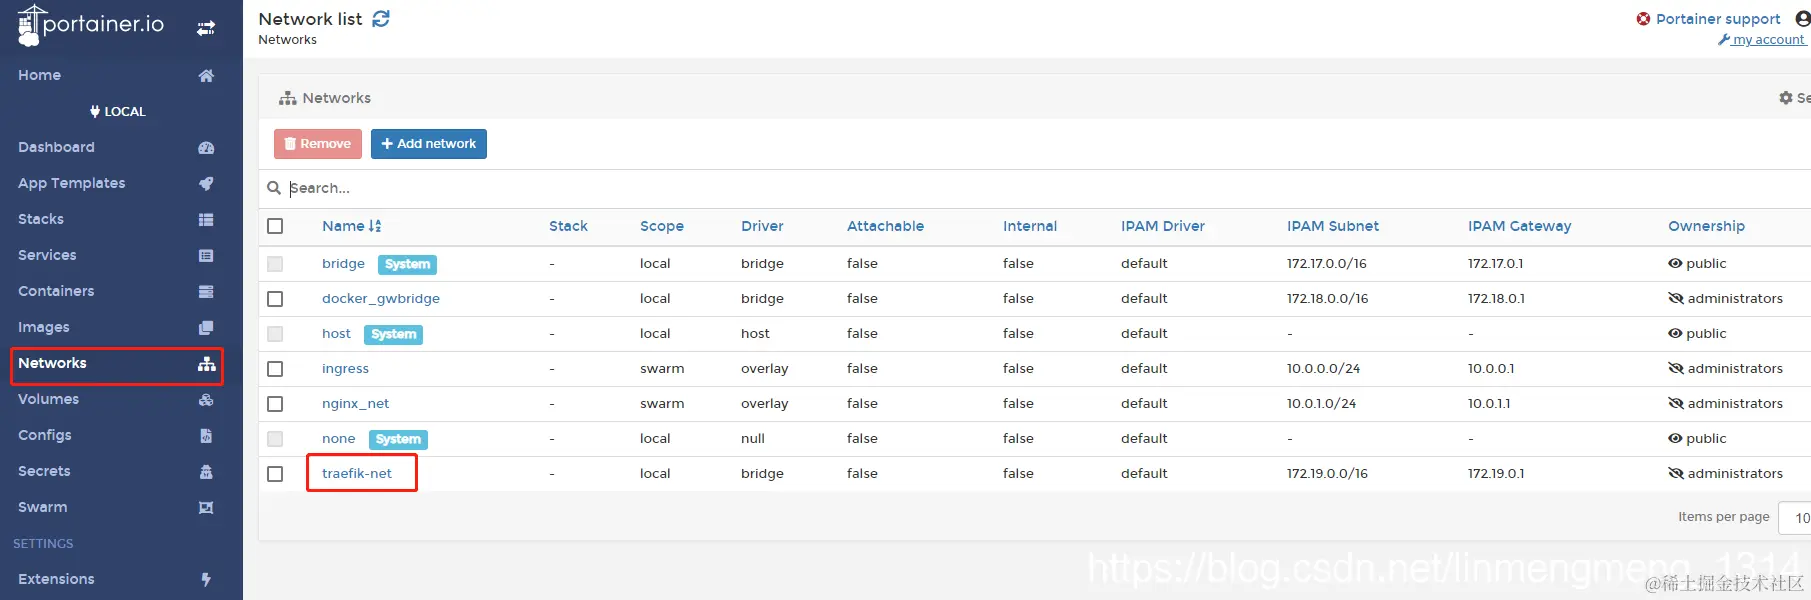Open Dashboard in the sidebar
The height and width of the screenshot is (600, 1811).
tap(56, 147)
